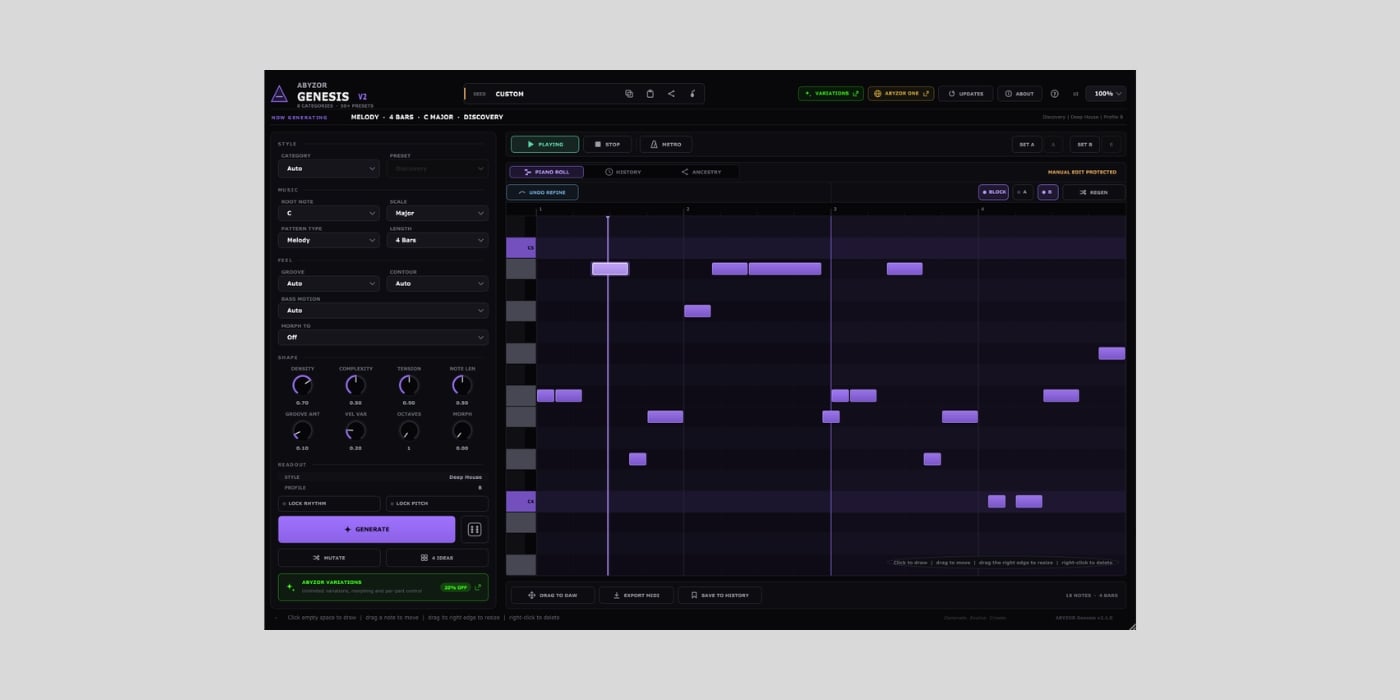Click the music note icon in seed bar
Screen dimensions: 1400x700
point(692,94)
